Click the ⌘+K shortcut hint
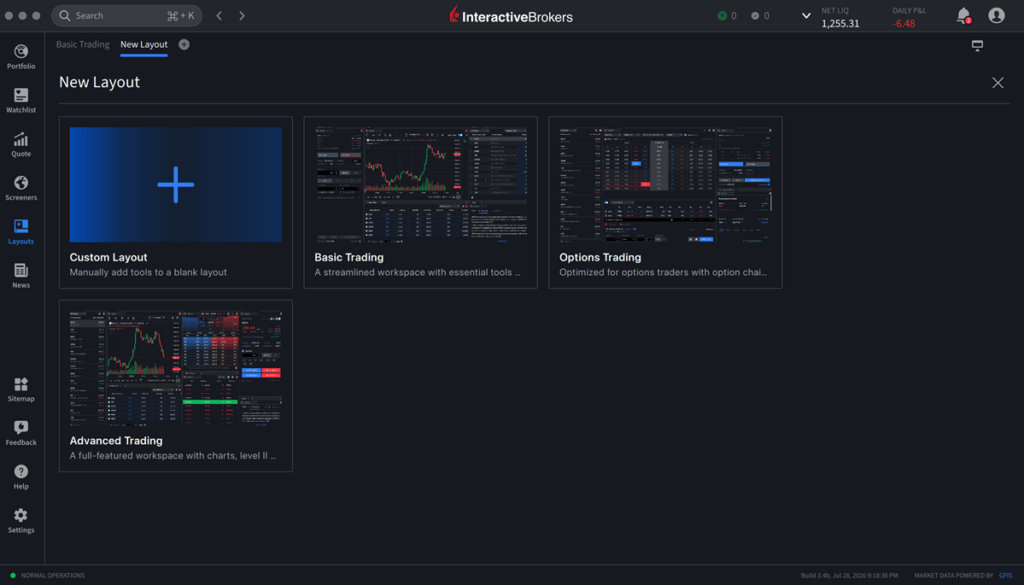The image size is (1024, 585). coord(180,16)
